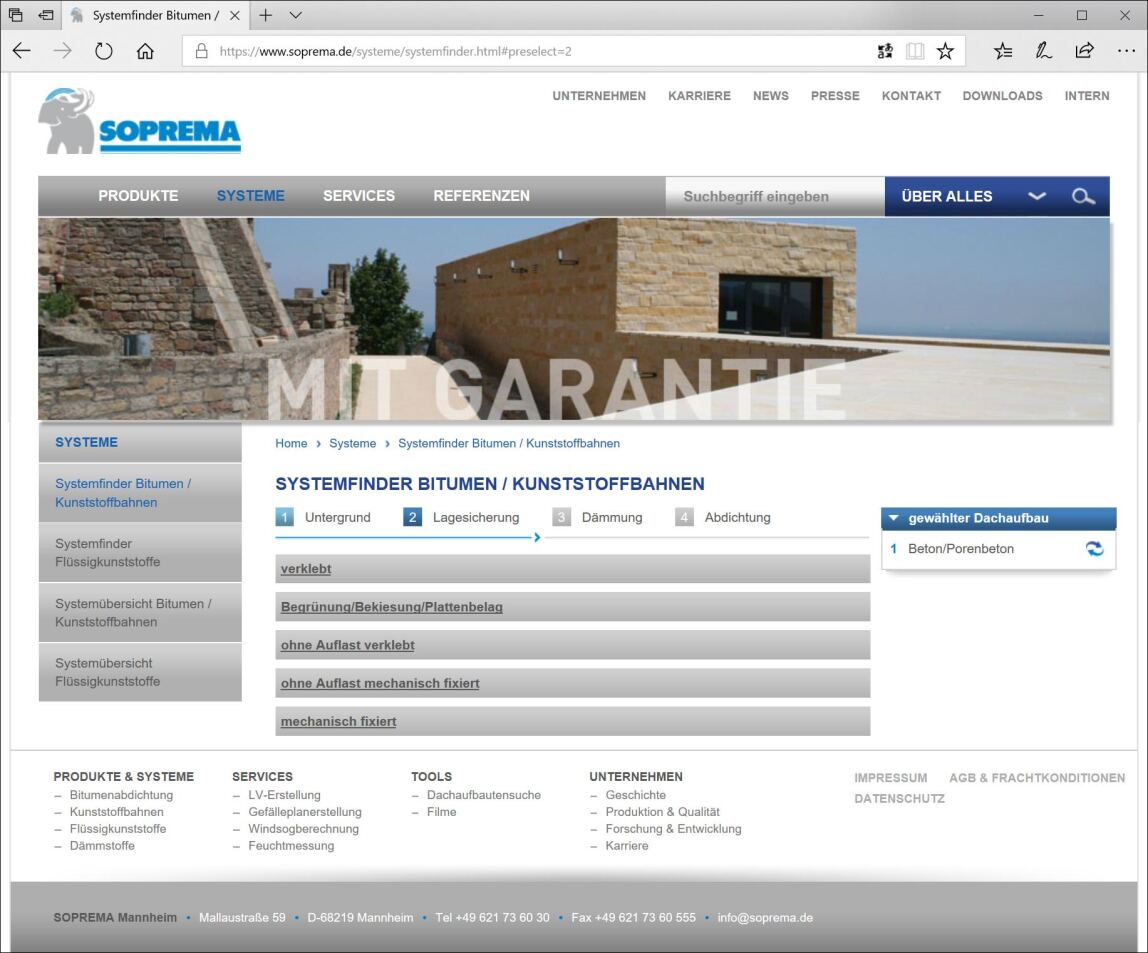Open the KARRIERE top link
This screenshot has height=953, width=1148.
click(699, 96)
